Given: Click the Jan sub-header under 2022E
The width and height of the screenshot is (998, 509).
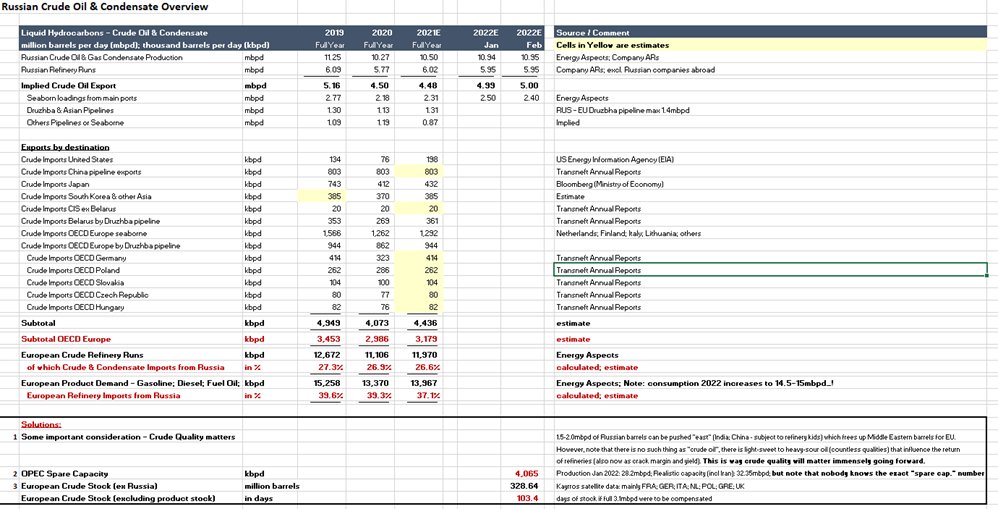Looking at the screenshot, I should [491, 45].
